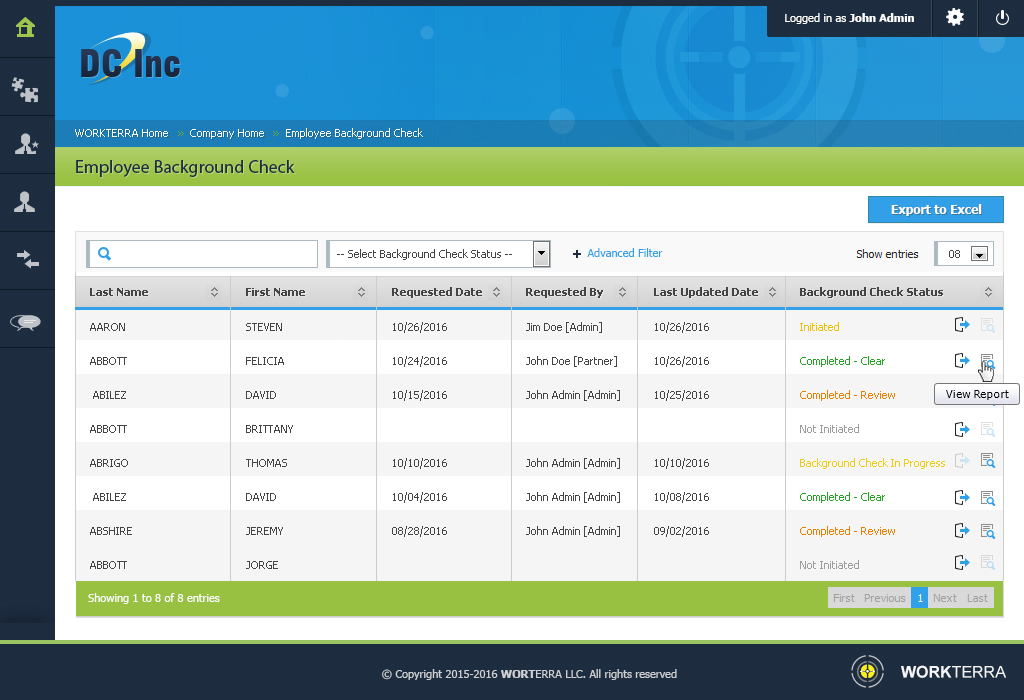The image size is (1024, 700).
Task: Click First pagination button
Action: point(843,598)
